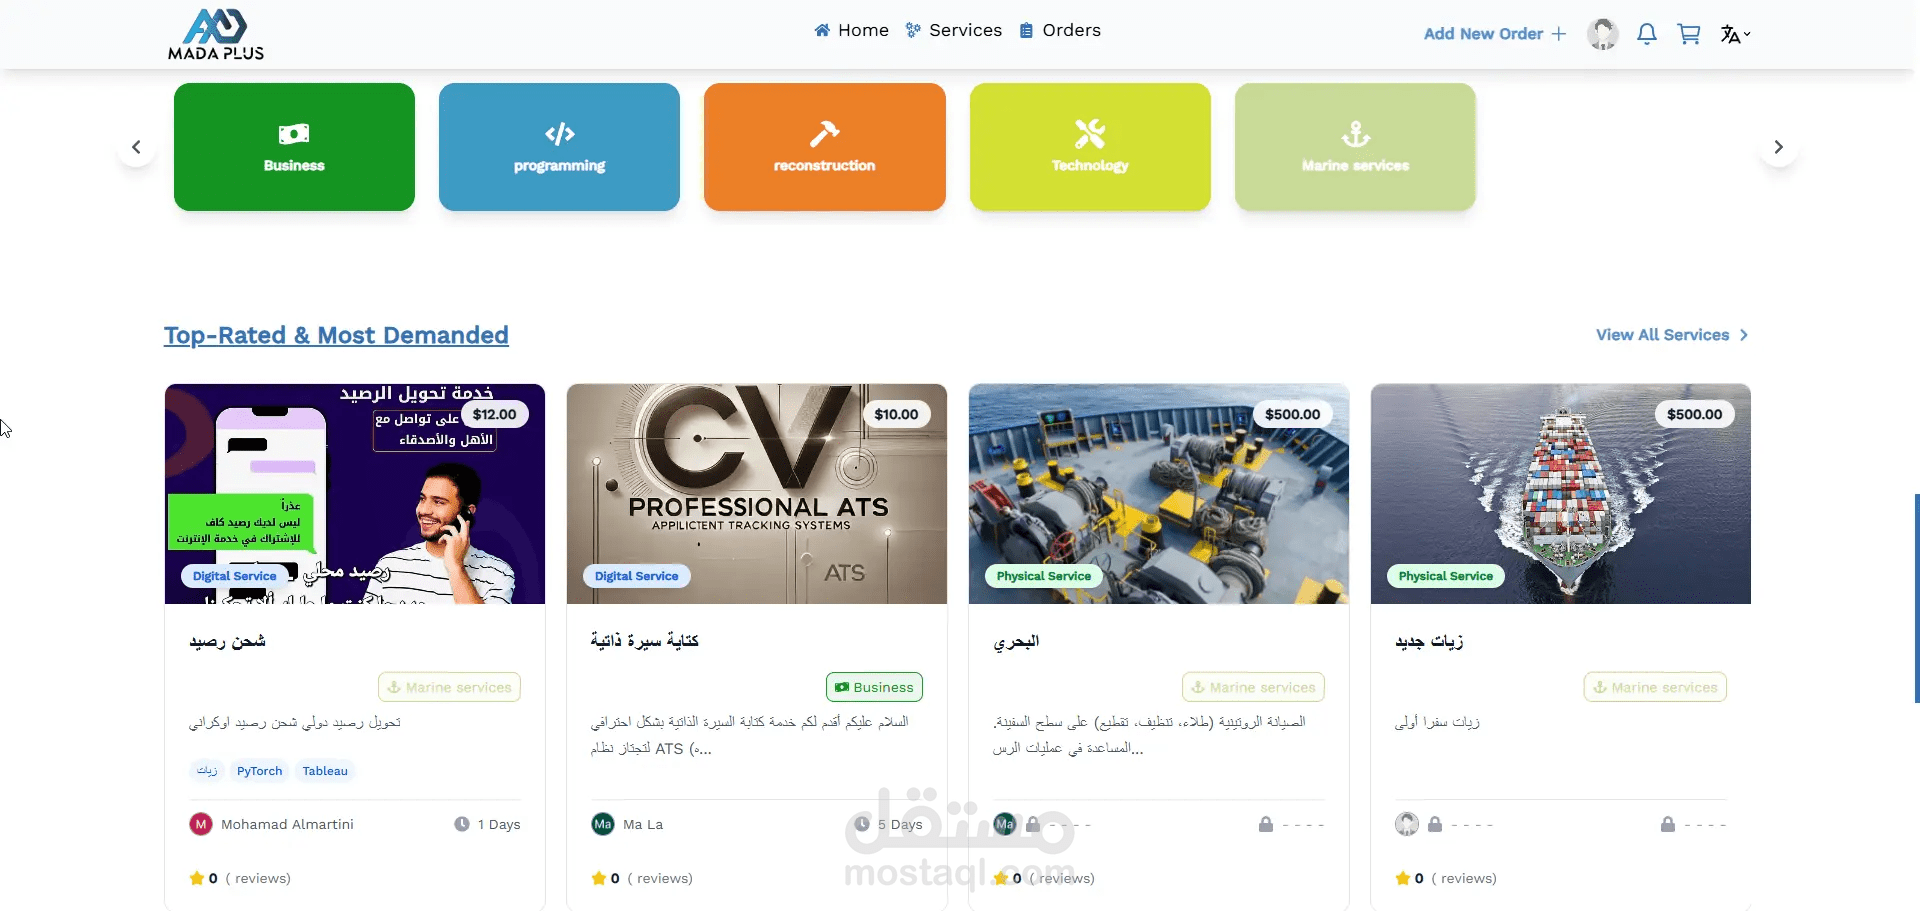The width and height of the screenshot is (1920, 911).
Task: Open the Services menu item
Action: coord(953,30)
